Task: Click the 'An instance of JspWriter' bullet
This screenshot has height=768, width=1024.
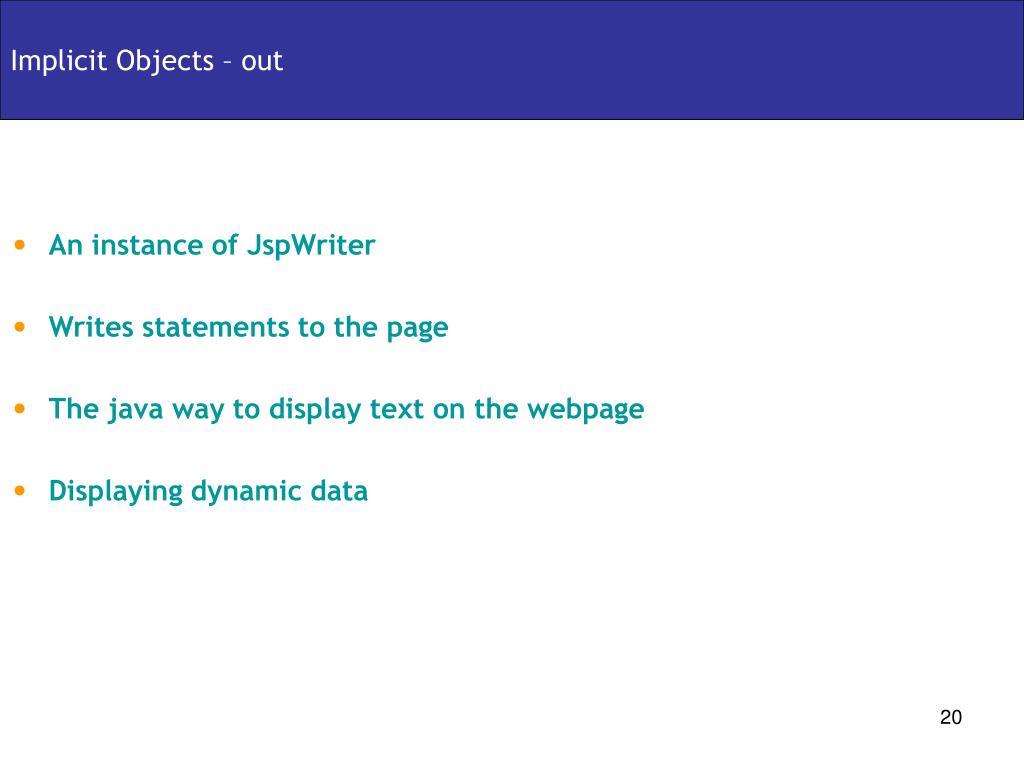Action: click(x=212, y=246)
